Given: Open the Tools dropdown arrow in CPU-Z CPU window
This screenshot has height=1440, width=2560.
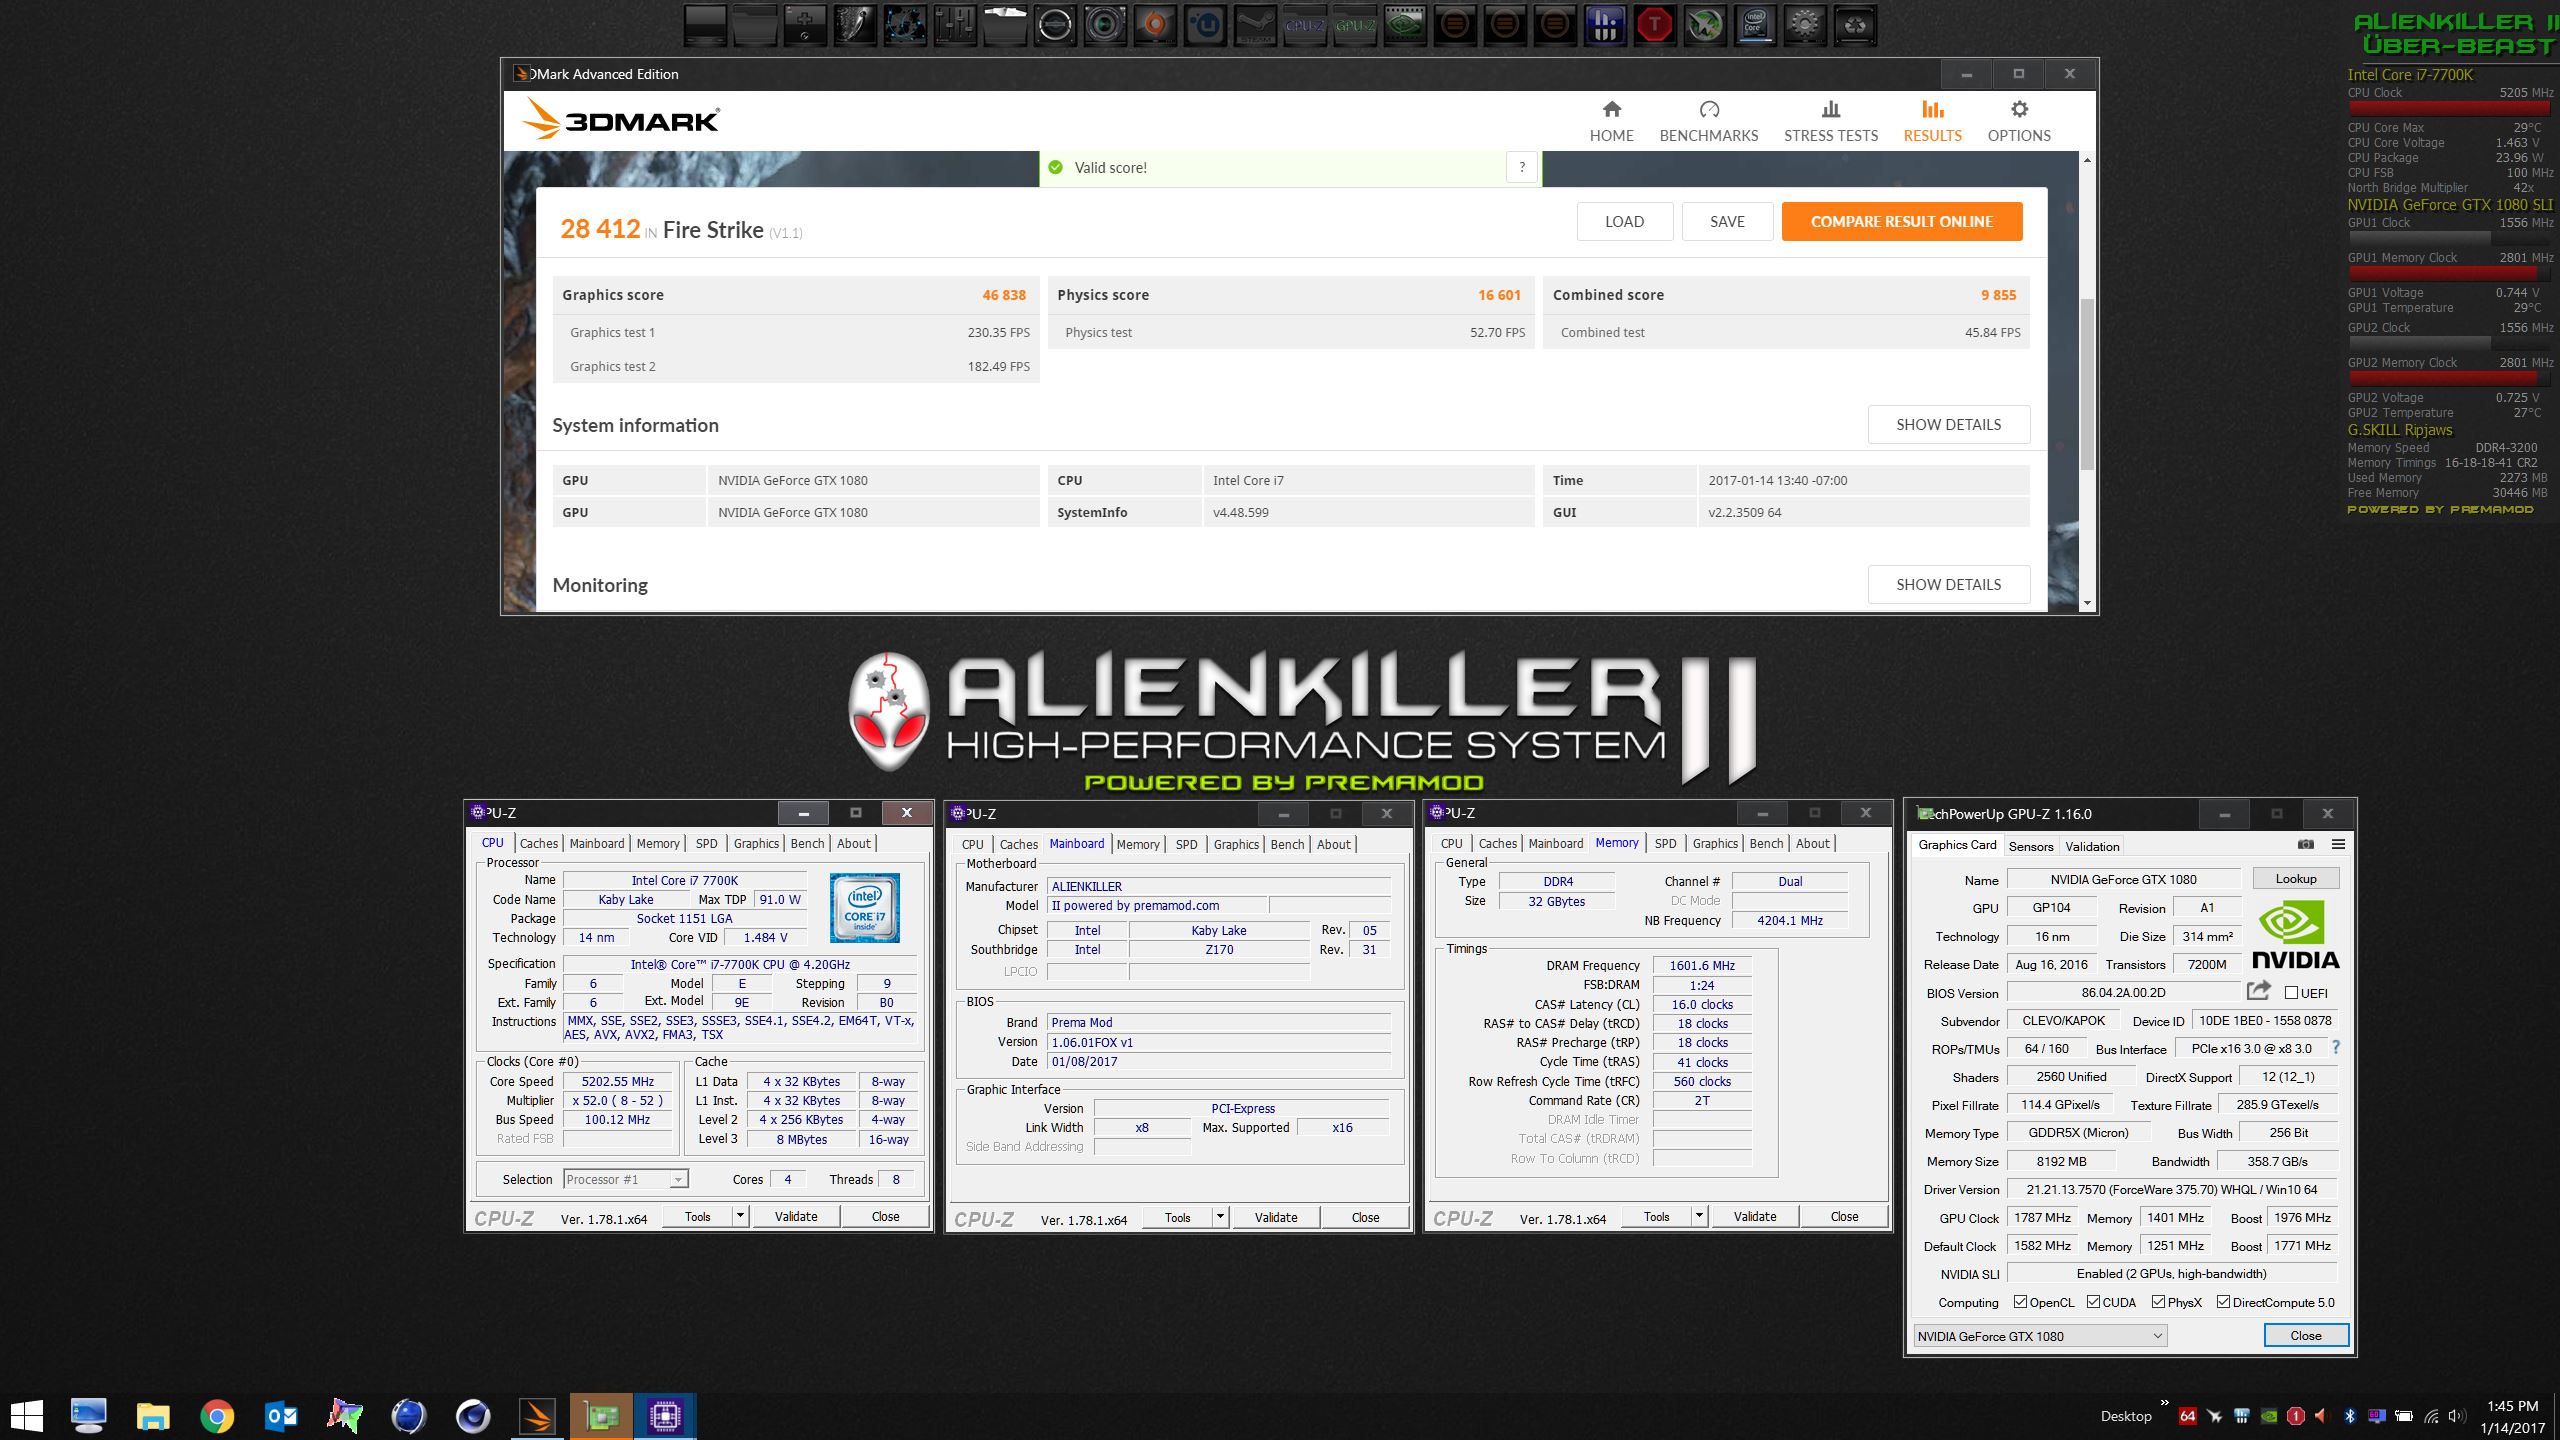Looking at the screenshot, I should click(x=740, y=1216).
